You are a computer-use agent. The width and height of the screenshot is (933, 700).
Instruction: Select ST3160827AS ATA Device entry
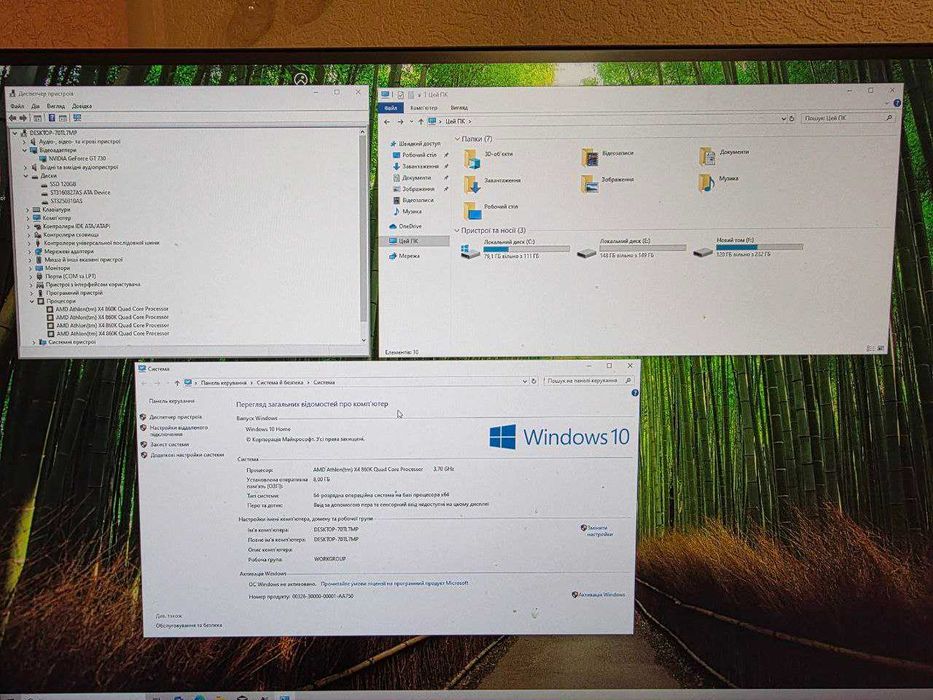pos(76,192)
